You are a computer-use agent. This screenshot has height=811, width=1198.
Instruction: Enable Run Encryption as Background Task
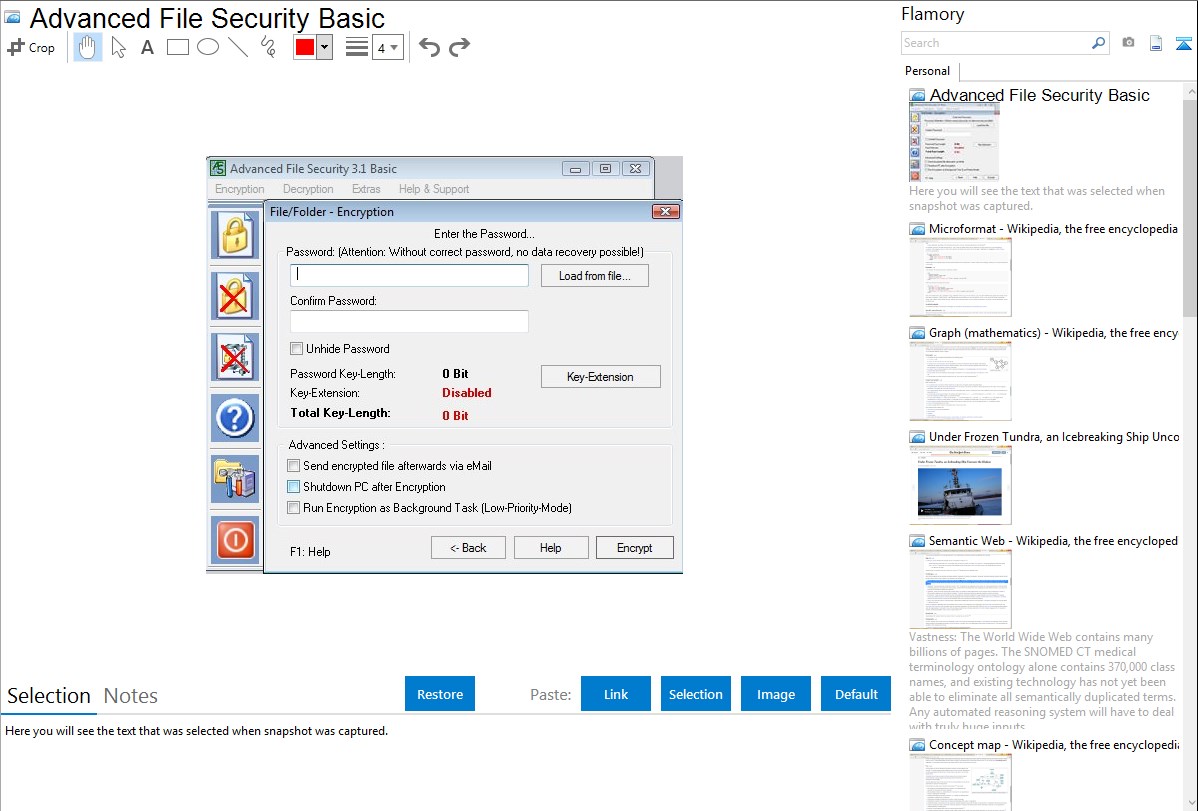coord(293,508)
